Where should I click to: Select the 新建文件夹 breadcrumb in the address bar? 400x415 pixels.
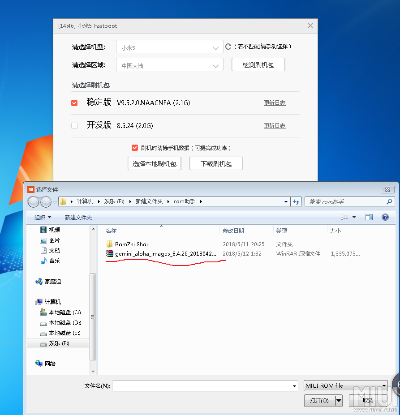(x=149, y=202)
